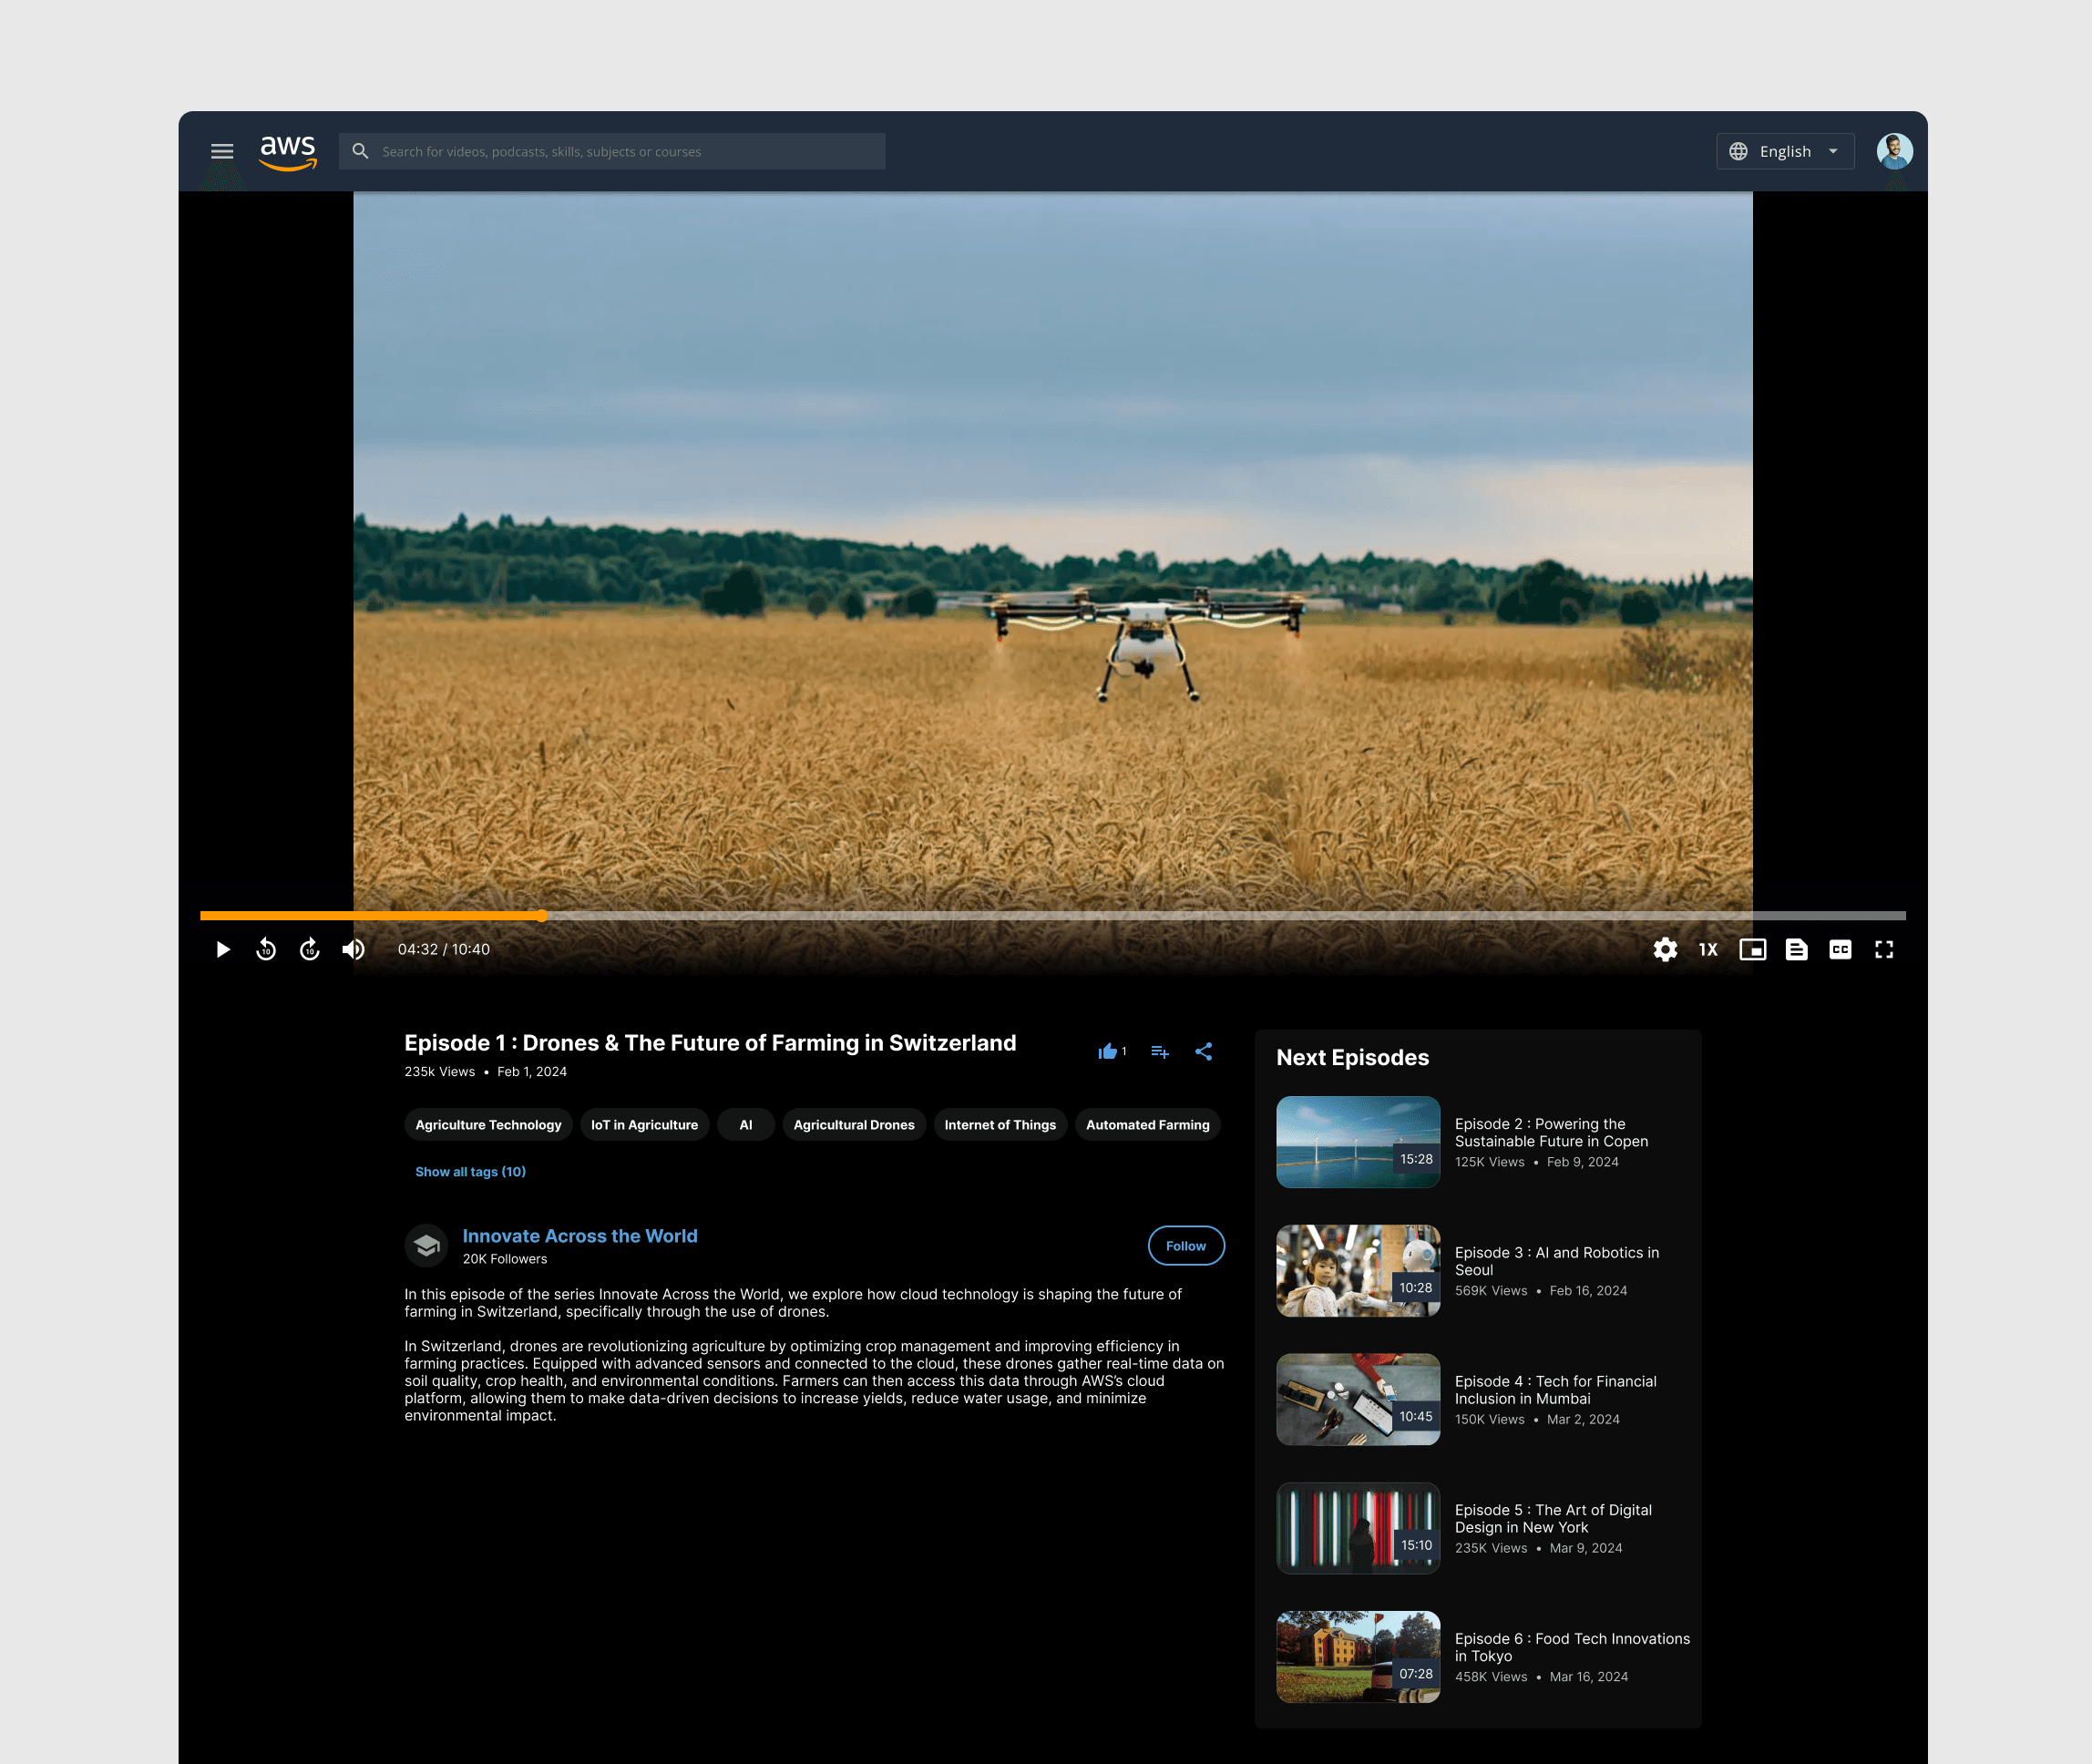Add episode to playlist
The image size is (2092, 1764).
point(1160,1051)
